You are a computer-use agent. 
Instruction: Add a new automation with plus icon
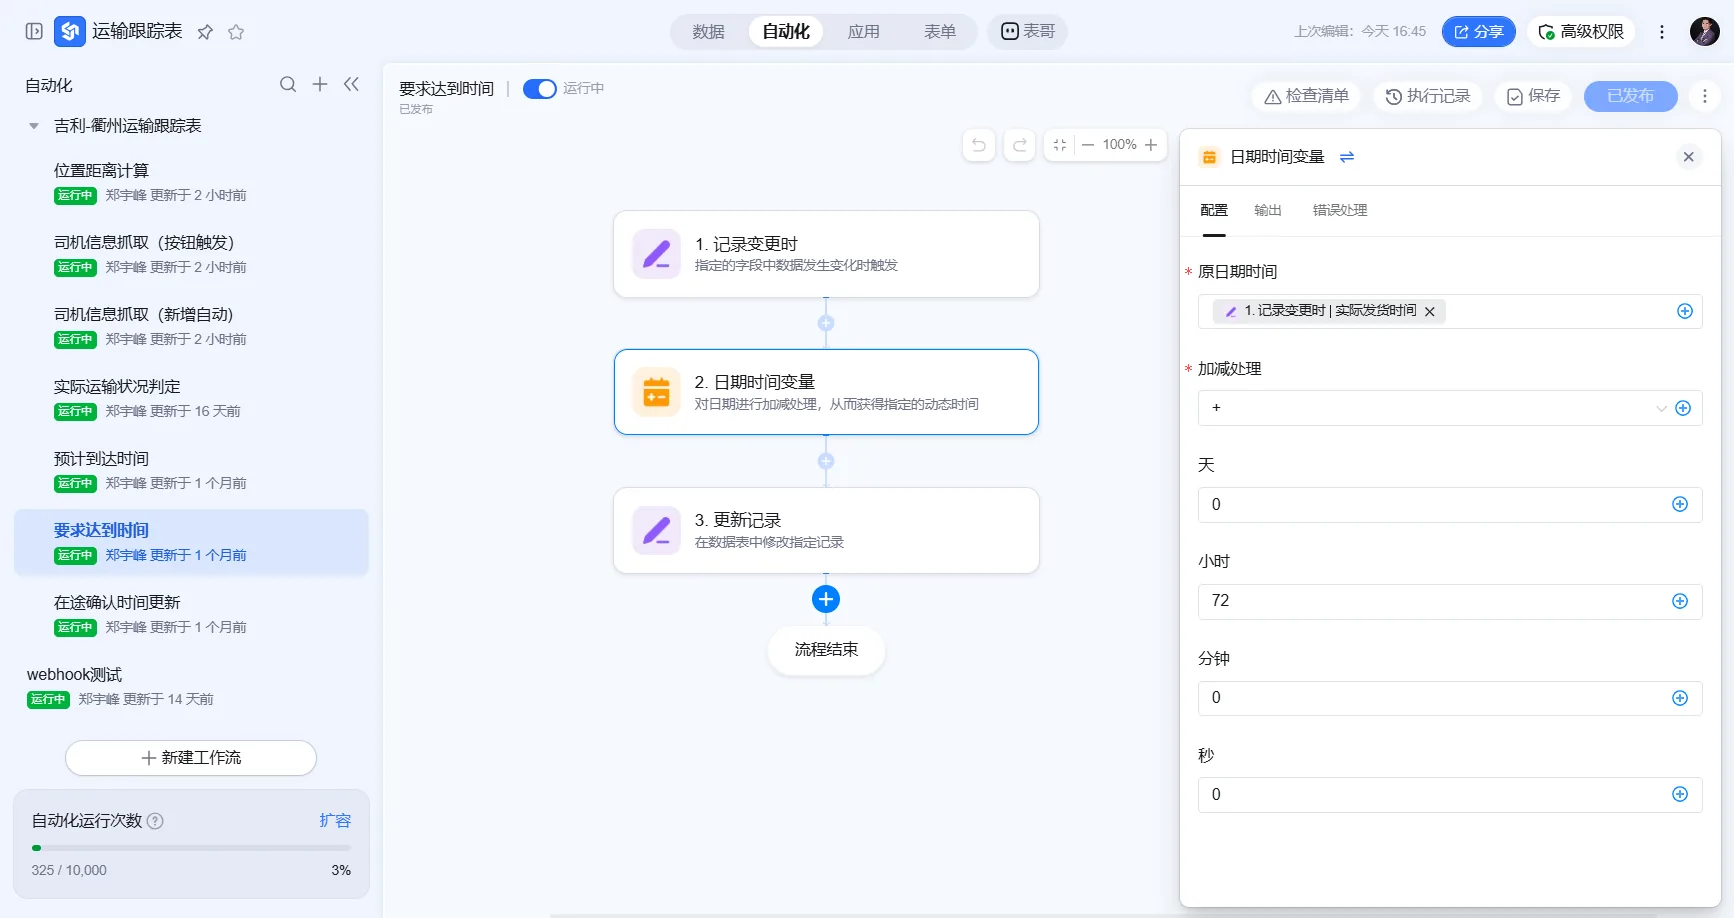tap(320, 84)
